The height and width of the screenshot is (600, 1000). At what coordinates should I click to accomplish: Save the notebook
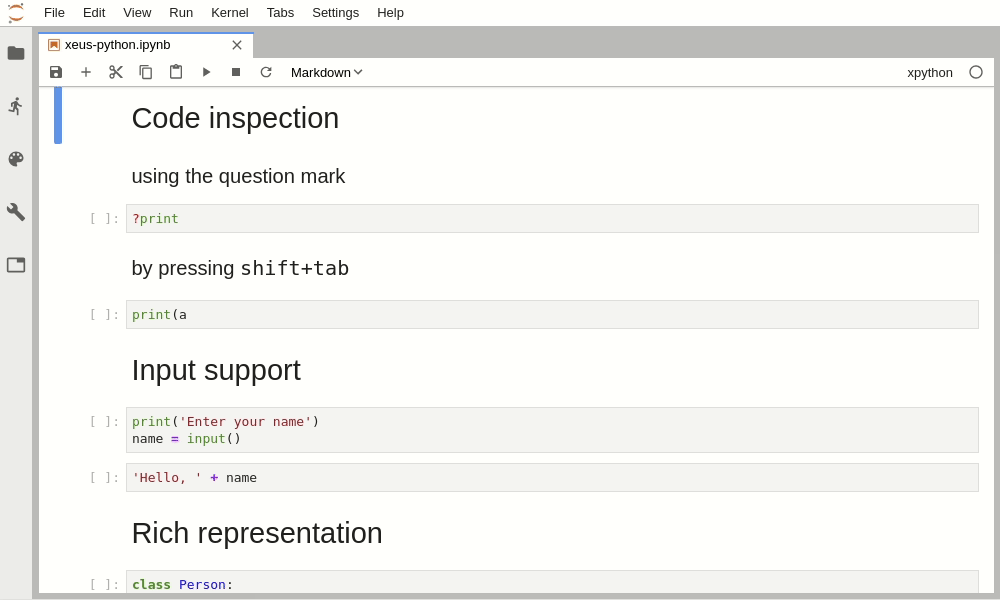click(56, 72)
